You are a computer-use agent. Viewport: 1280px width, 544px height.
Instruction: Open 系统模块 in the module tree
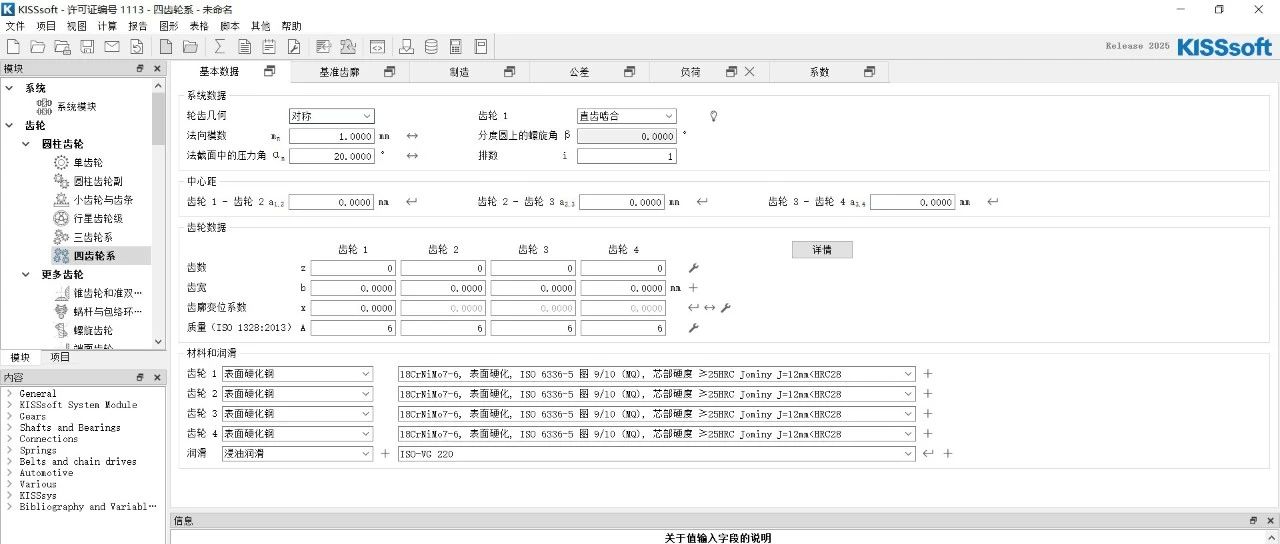(76, 106)
